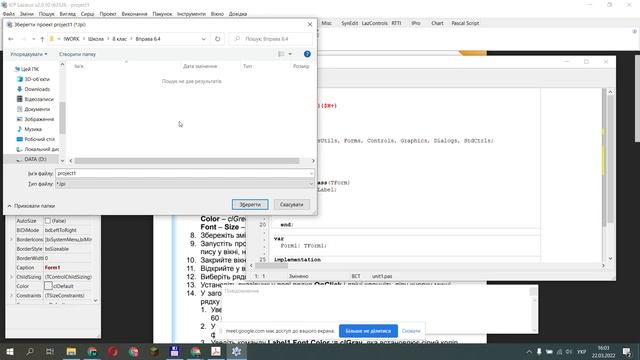Viewport: 640px width, 360px height.
Task: Click the Caption property value Form1
Action: click(52, 267)
